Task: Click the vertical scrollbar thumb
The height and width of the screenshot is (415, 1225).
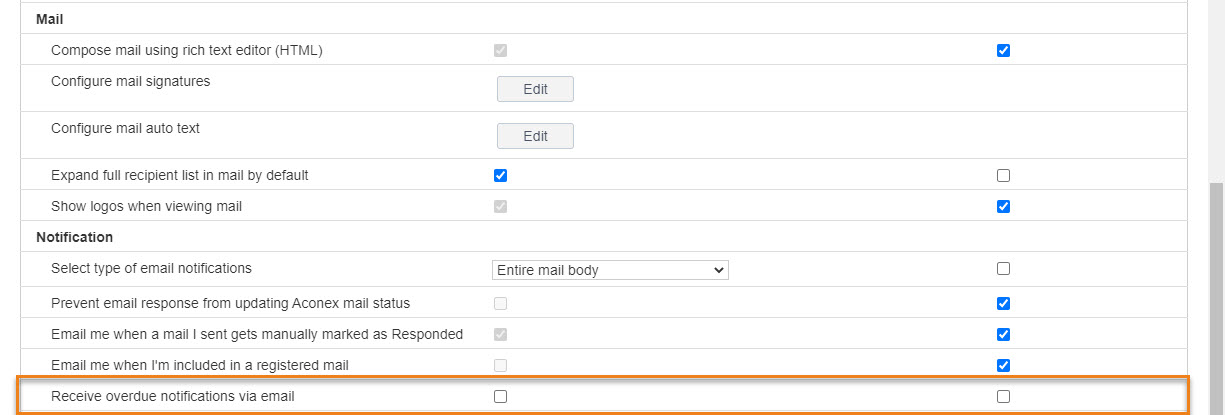Action: 1216,298
